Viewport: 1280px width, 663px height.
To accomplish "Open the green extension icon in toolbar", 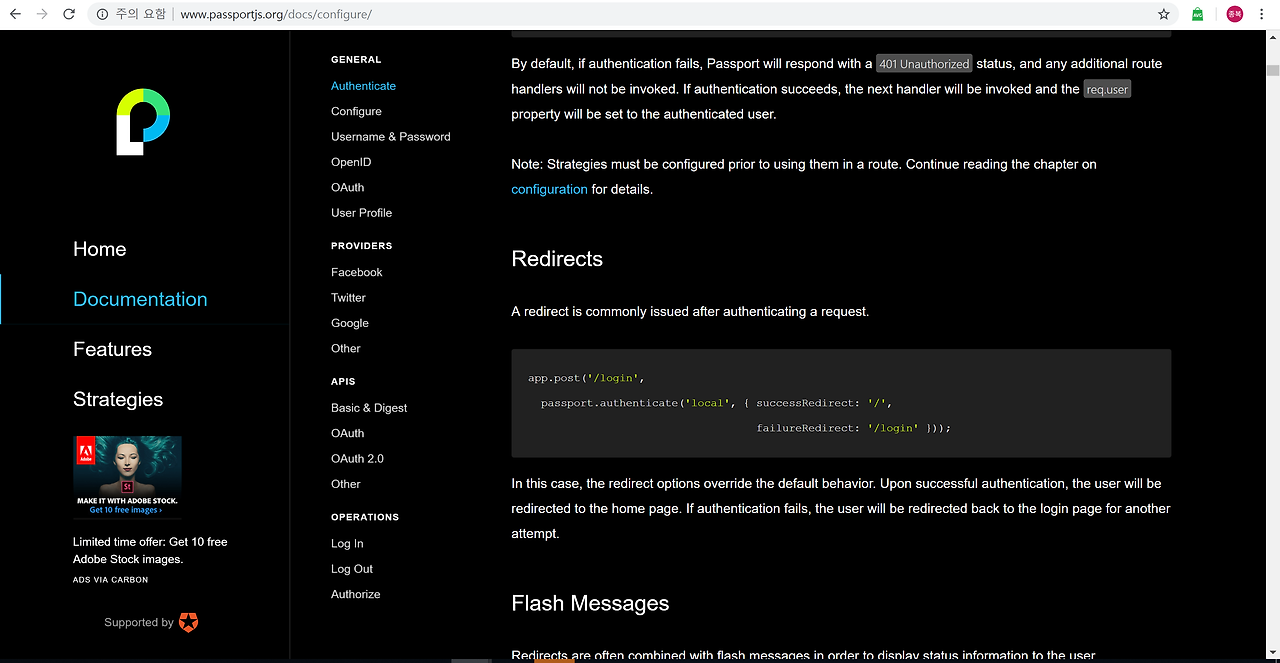I will coord(1197,14).
